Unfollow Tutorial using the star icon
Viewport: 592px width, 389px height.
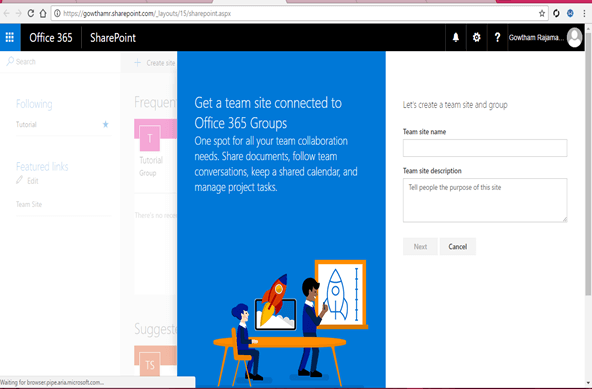click(105, 124)
